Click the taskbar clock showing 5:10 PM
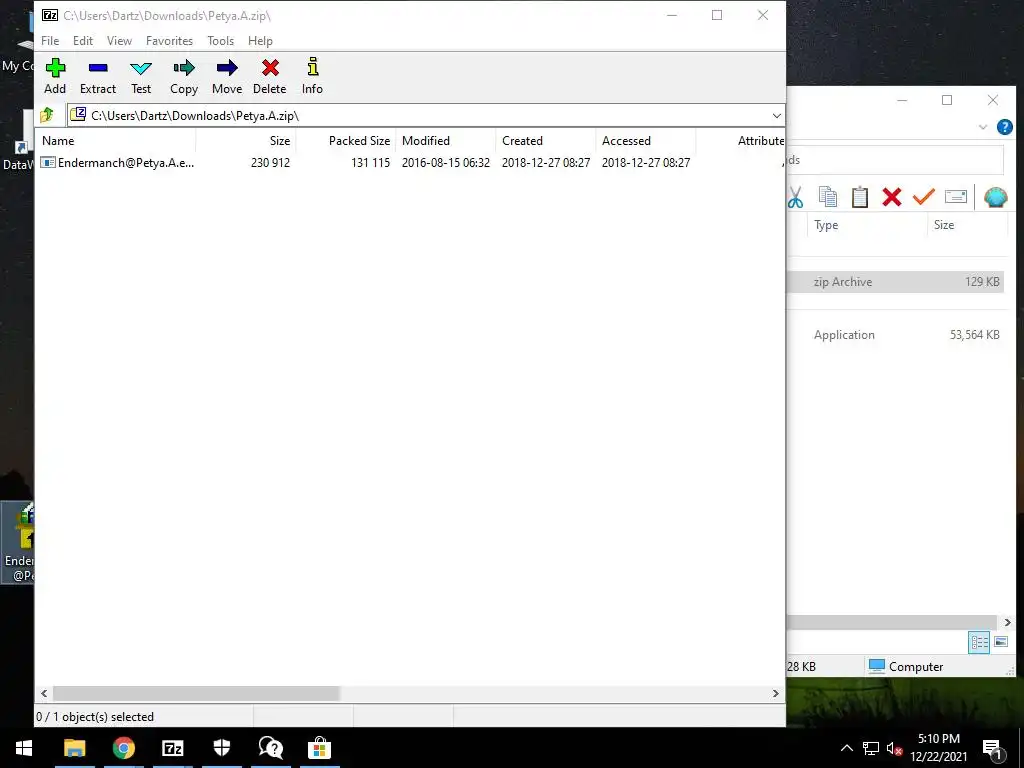 point(938,748)
